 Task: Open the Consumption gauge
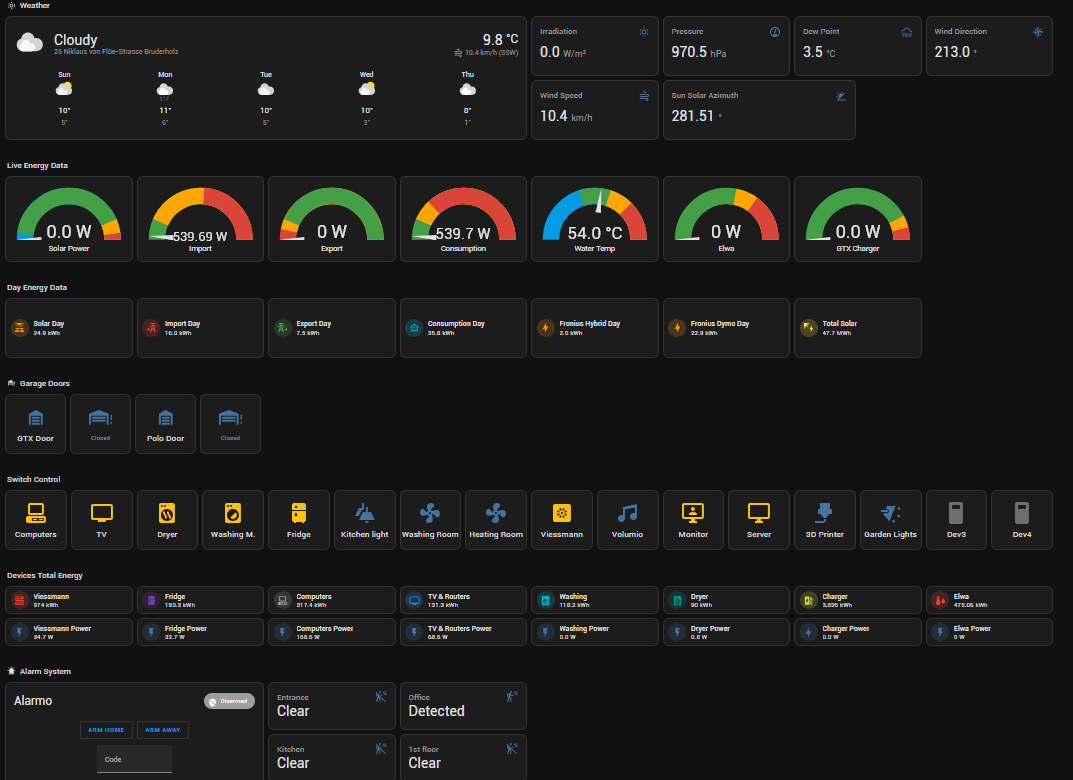click(463, 219)
